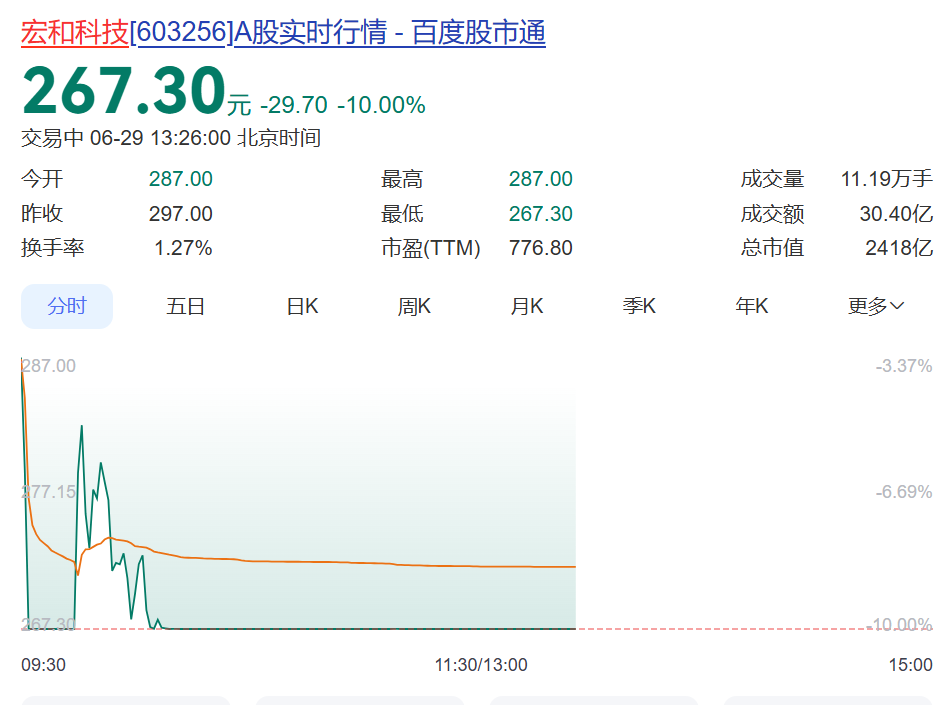Click the orange average price line end point
The width and height of the screenshot is (951, 705).
coord(574,567)
